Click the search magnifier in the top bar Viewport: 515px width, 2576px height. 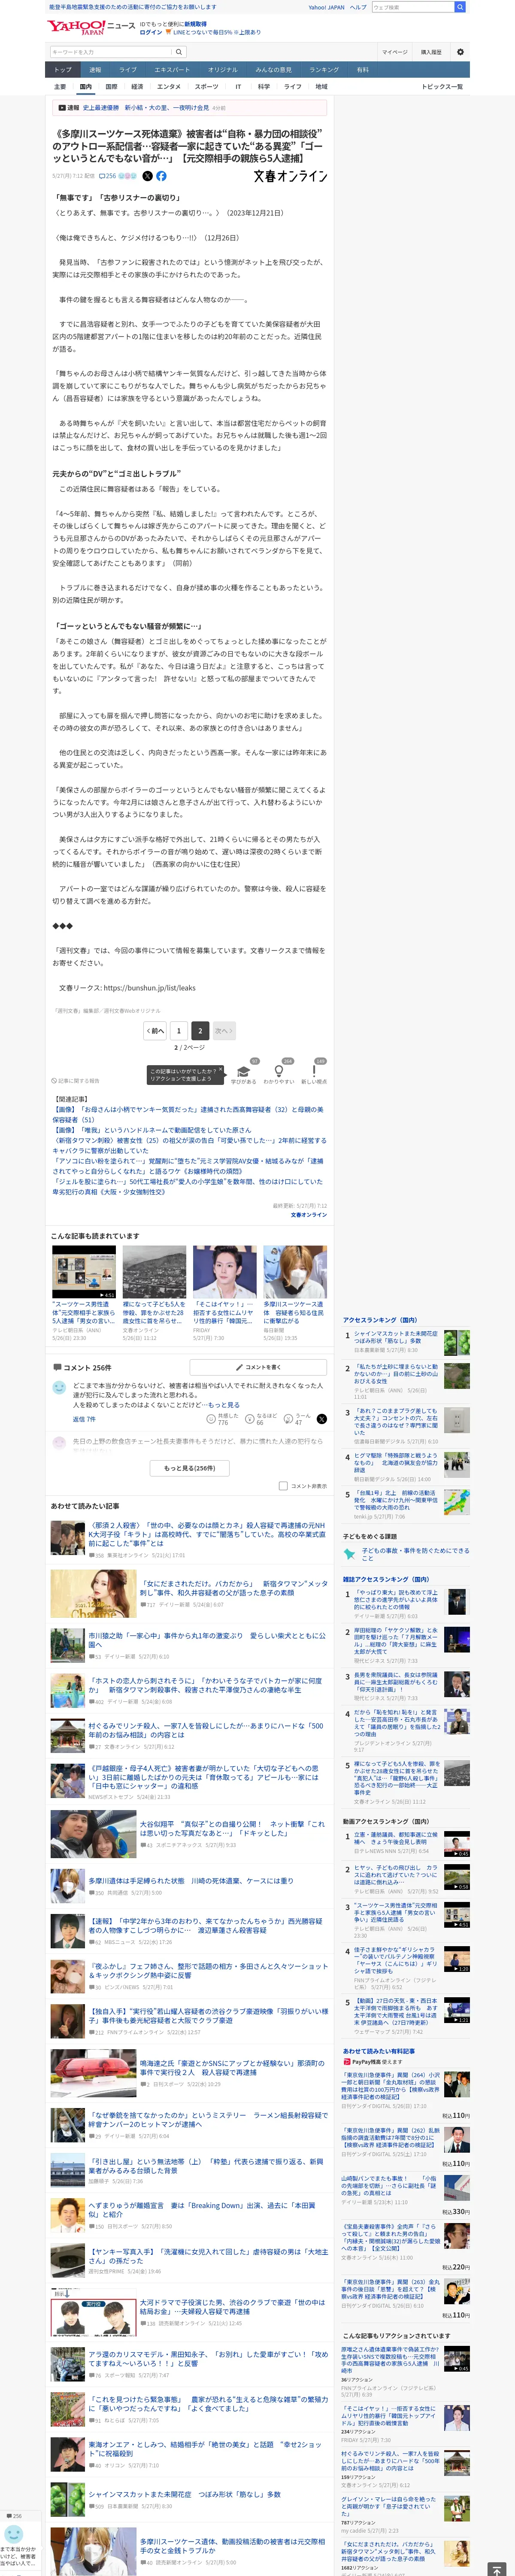pyautogui.click(x=460, y=7)
